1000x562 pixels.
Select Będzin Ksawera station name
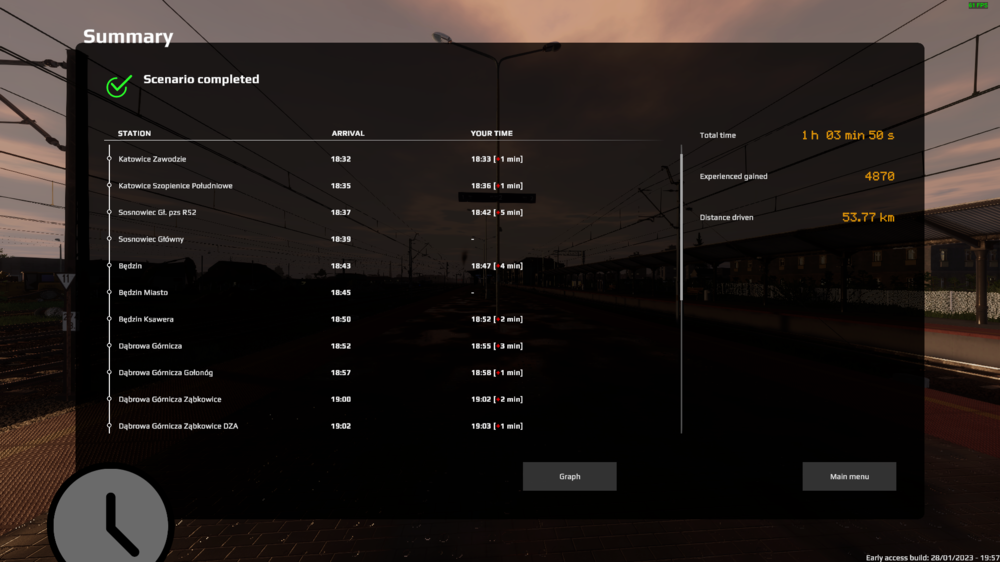[x=145, y=319]
